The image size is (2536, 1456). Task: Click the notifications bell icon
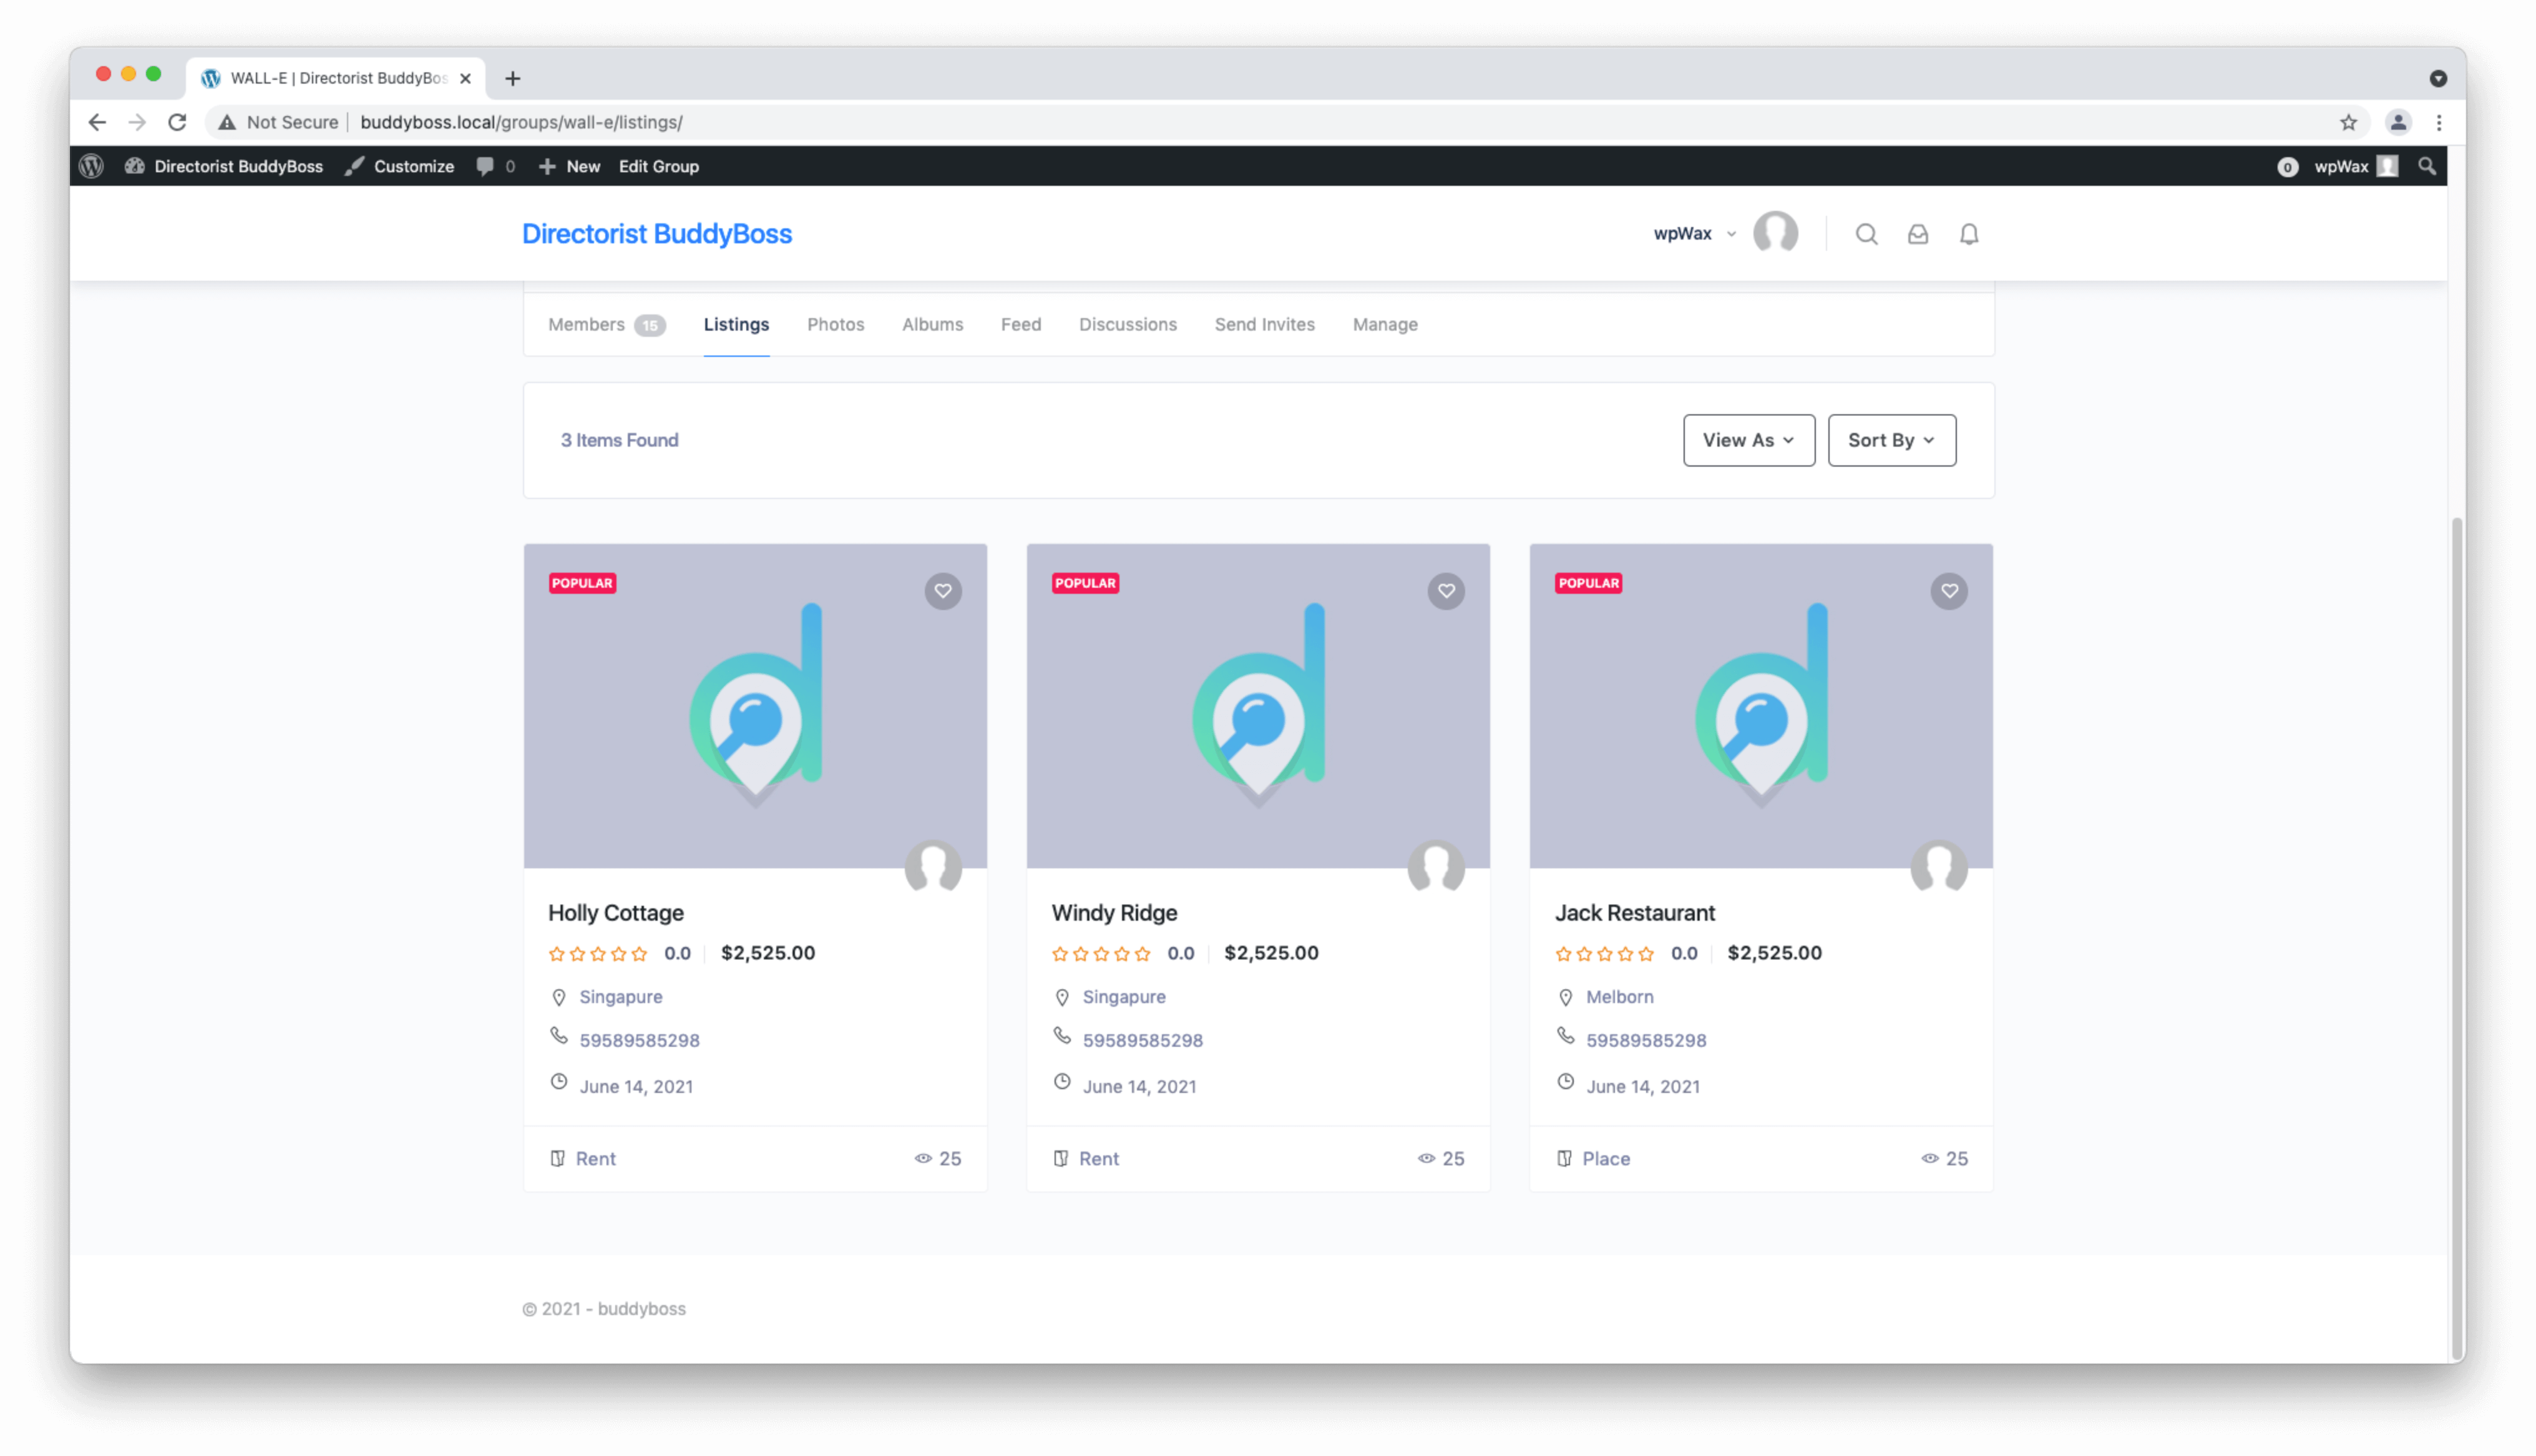coord(1969,234)
